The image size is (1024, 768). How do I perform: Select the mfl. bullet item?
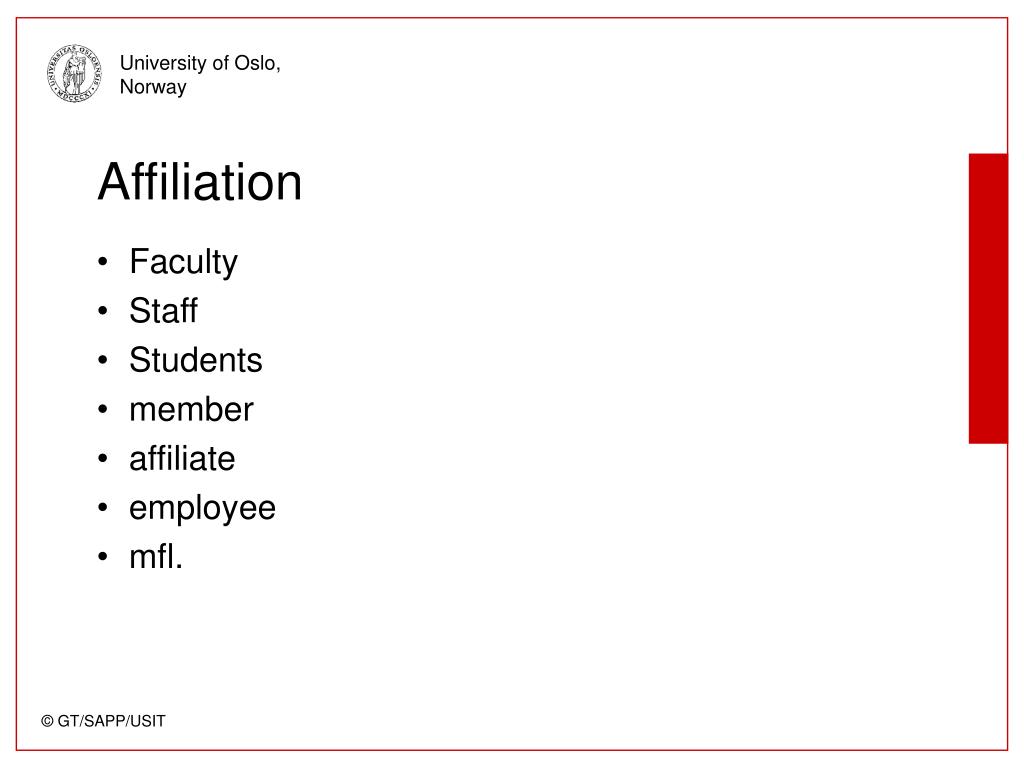point(156,557)
